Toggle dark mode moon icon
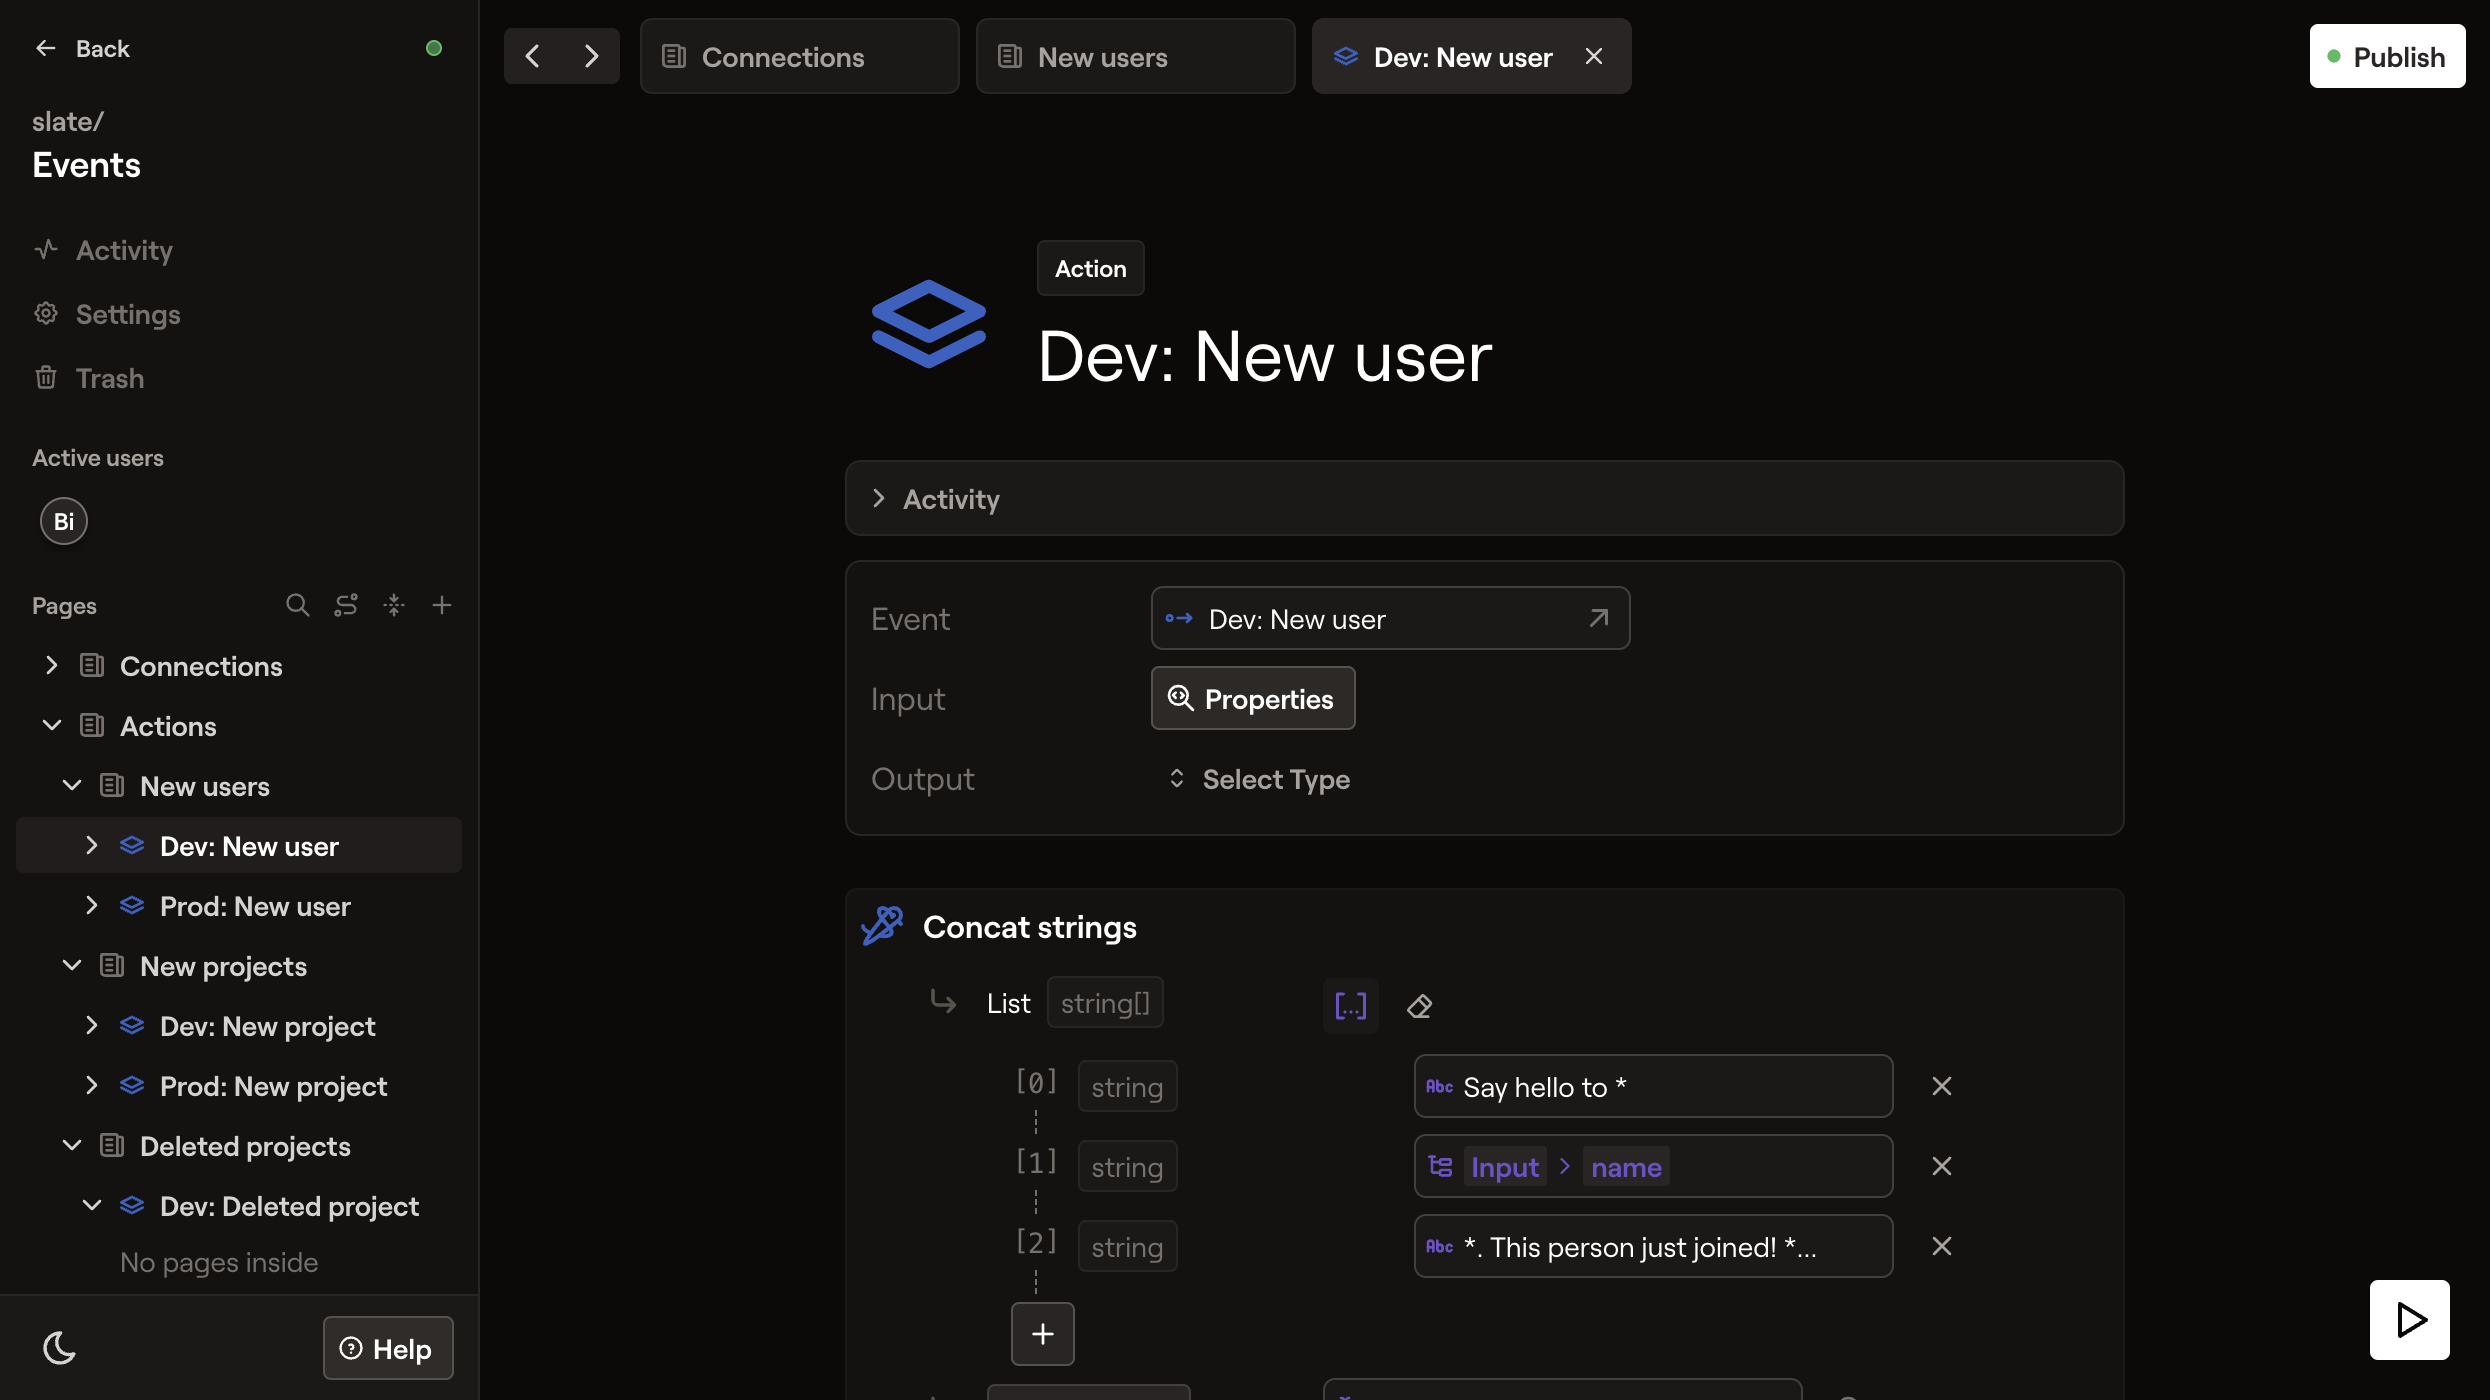2490x1400 pixels. coord(60,1348)
